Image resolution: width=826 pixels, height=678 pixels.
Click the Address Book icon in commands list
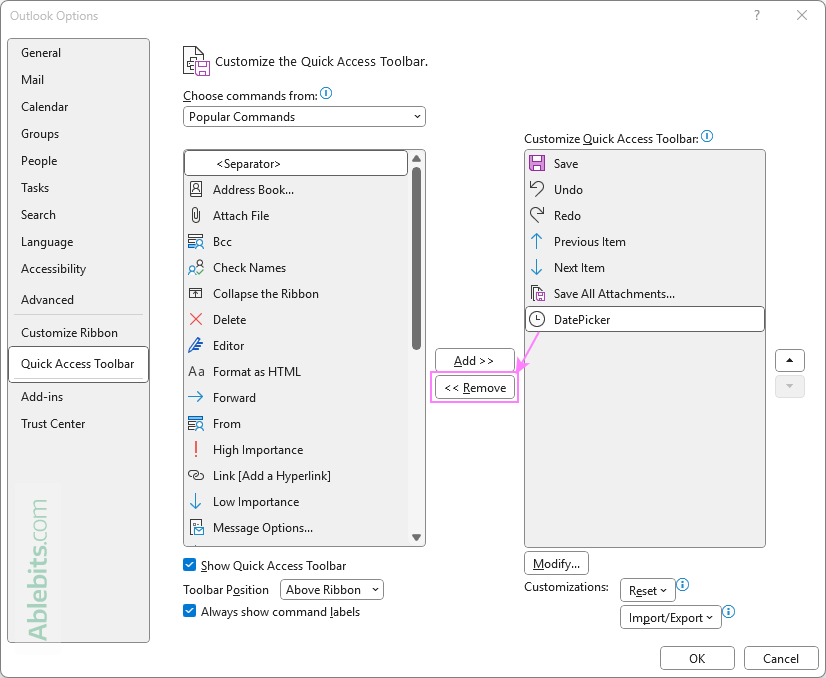pyautogui.click(x=196, y=189)
